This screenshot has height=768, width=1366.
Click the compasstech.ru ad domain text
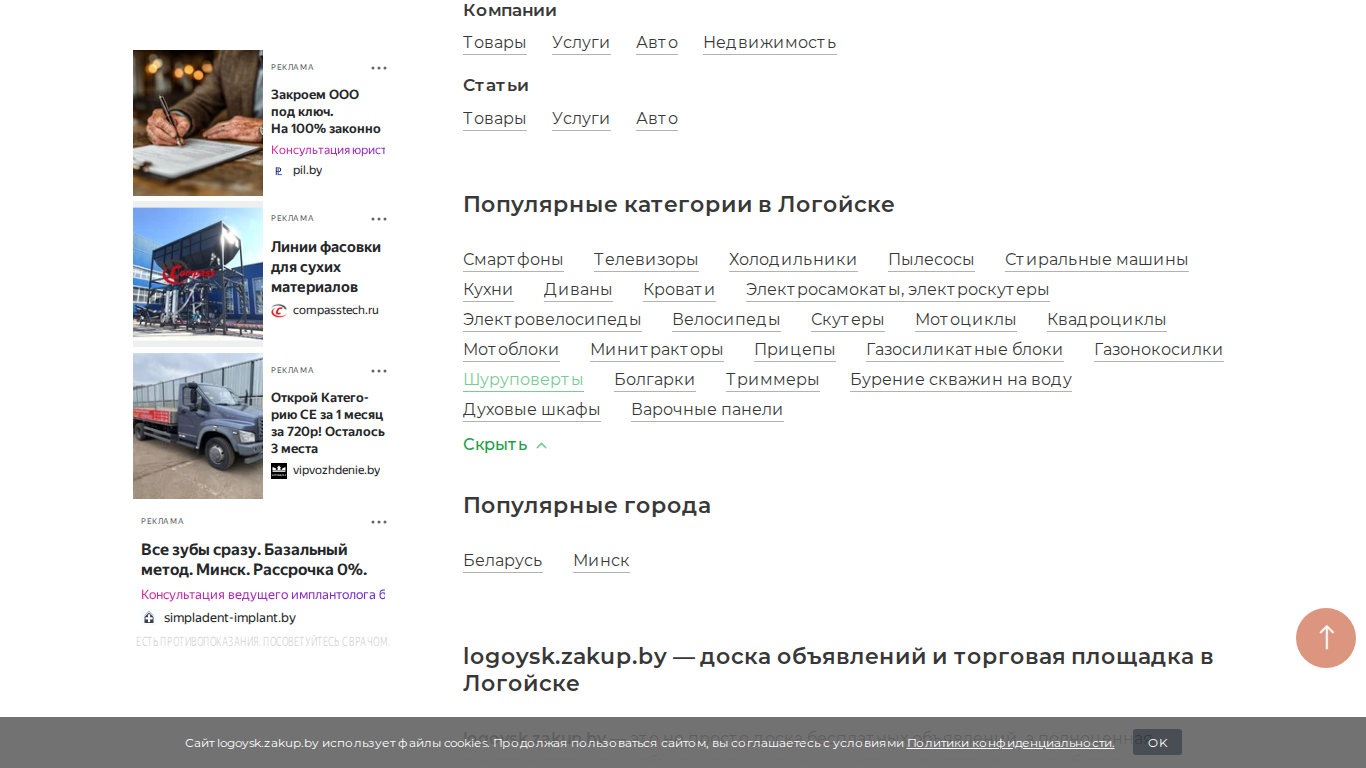336,311
